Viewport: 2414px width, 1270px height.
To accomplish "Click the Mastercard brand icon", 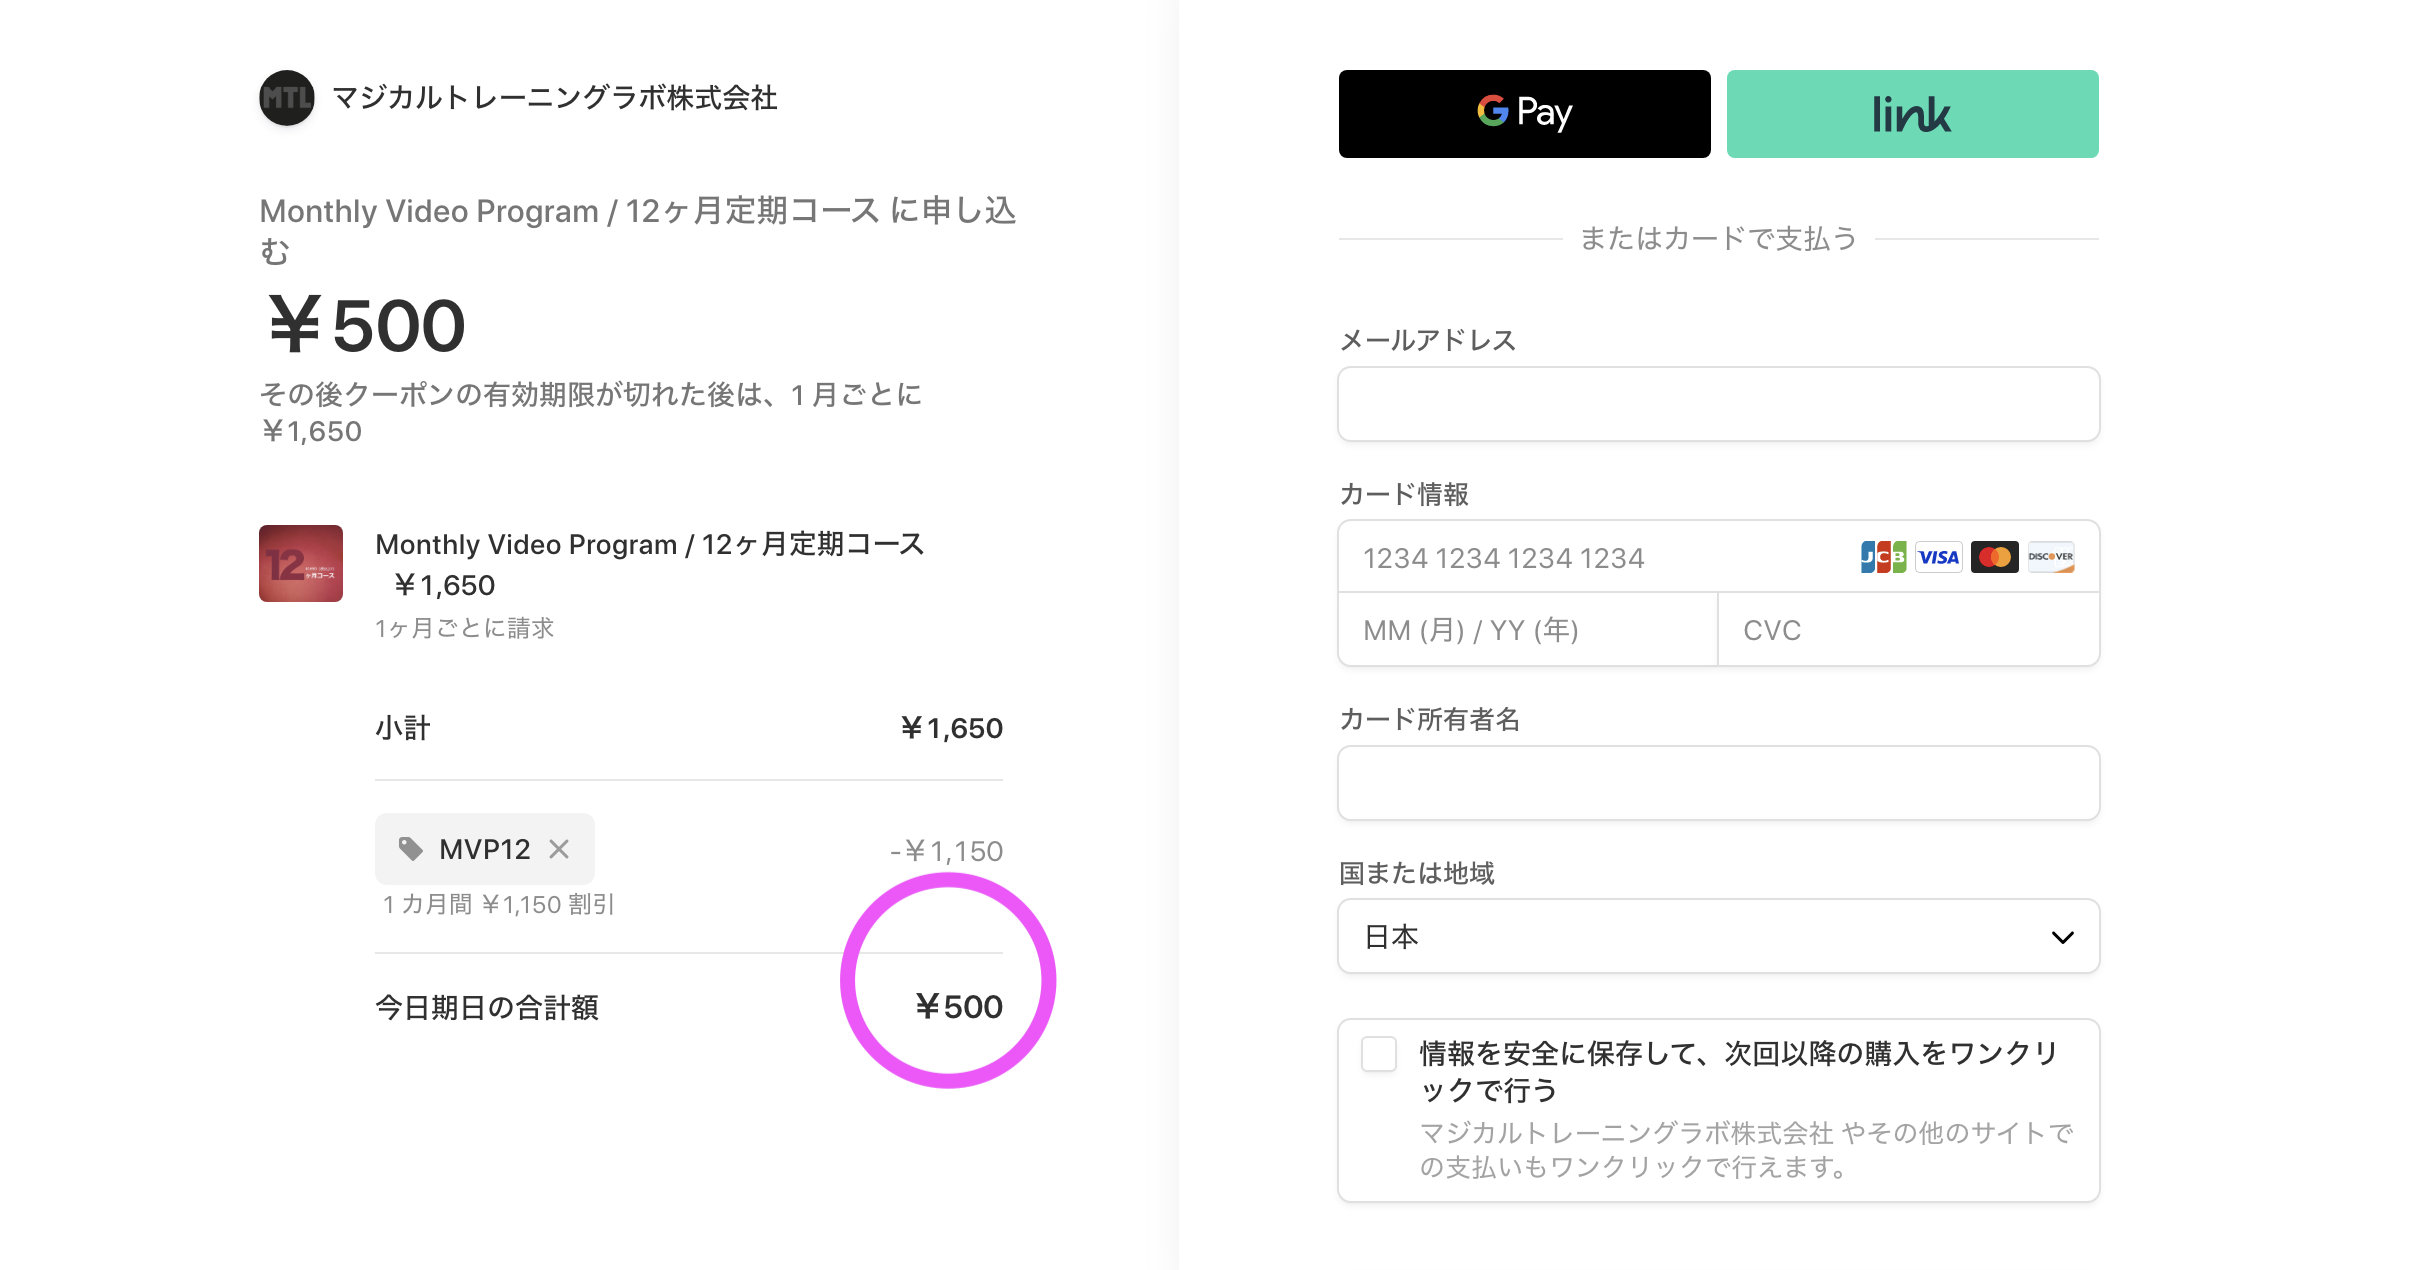I will 1995,557.
